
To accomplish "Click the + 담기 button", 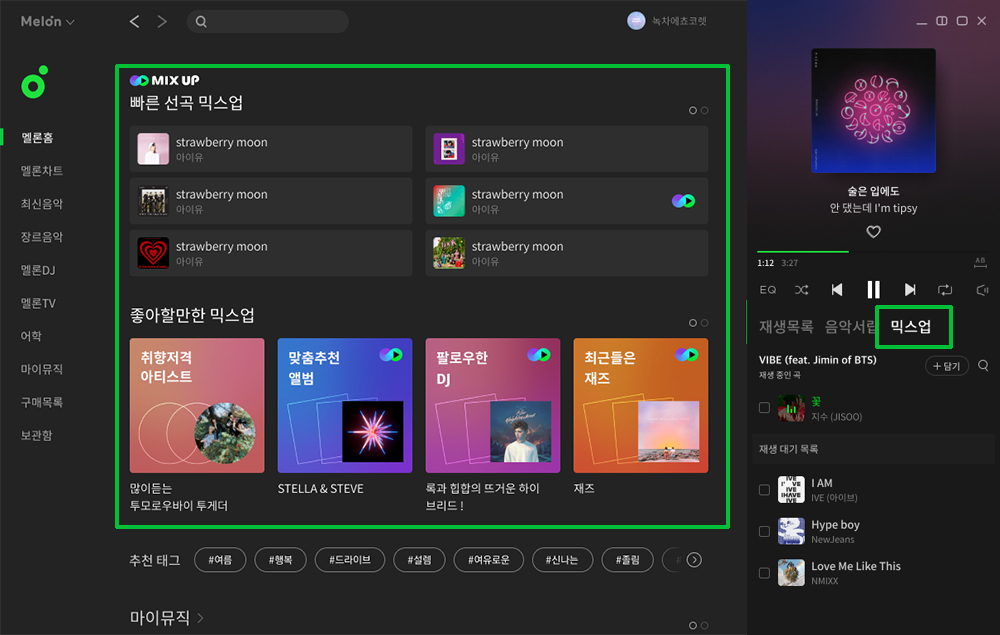I will pos(946,366).
